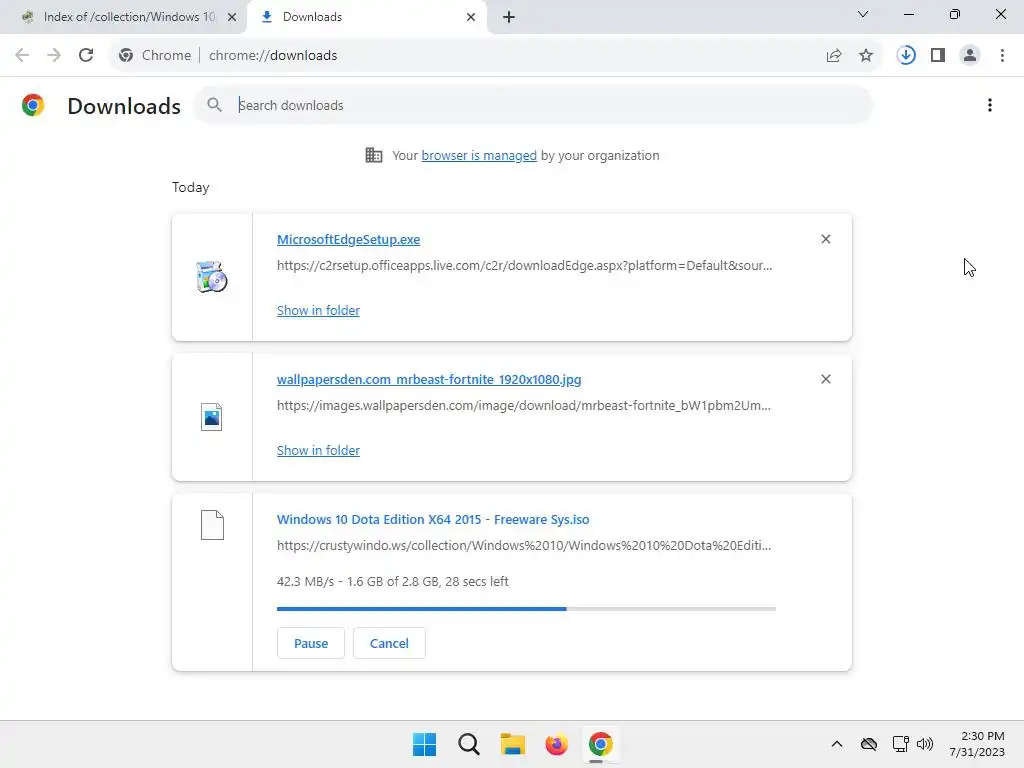This screenshot has width=1024, height=768.
Task: Click the Chrome logo beside Downloads title
Action: (x=33, y=105)
